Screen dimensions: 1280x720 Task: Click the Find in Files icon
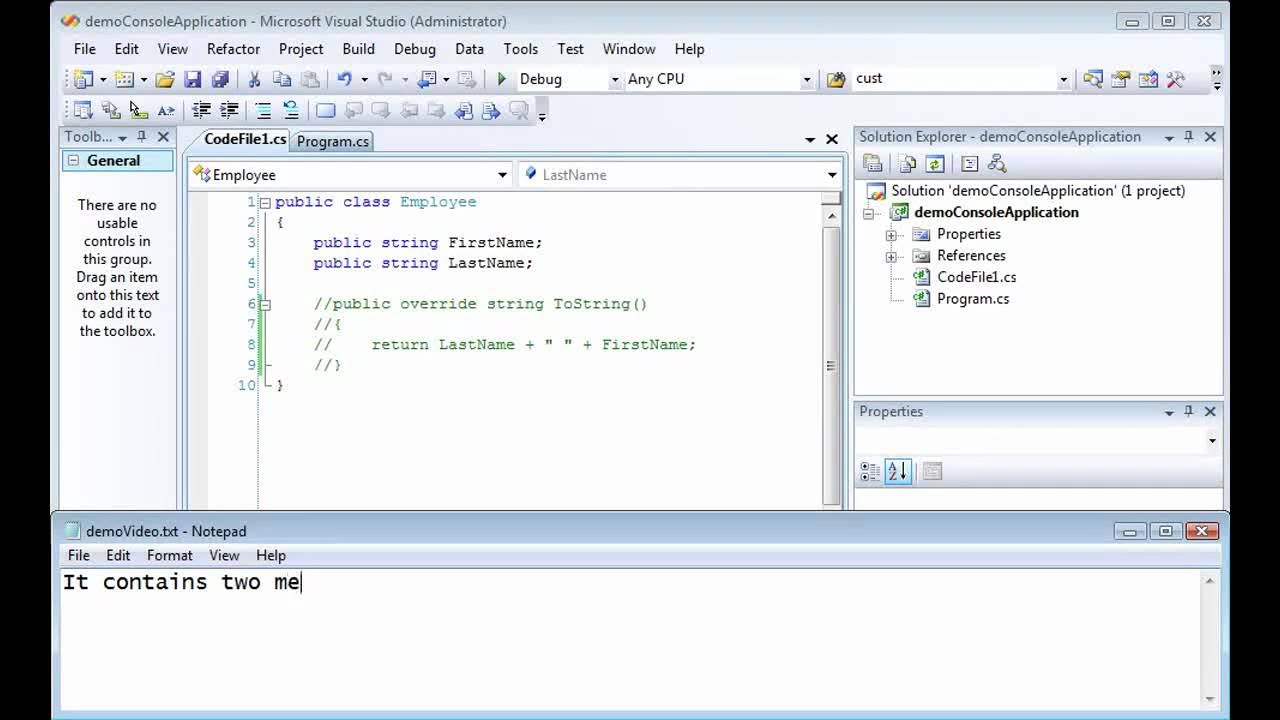(836, 79)
